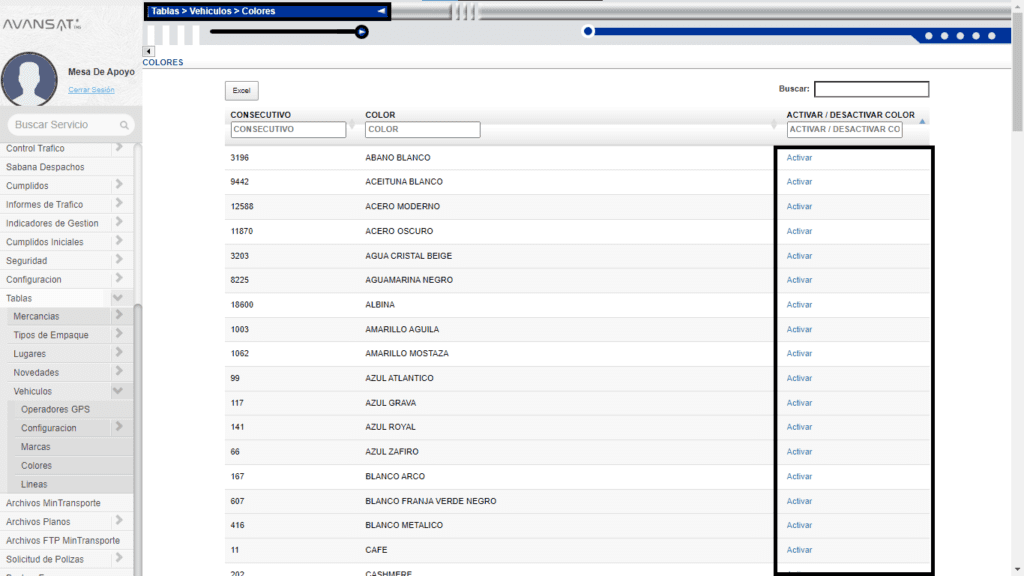1024x576 pixels.
Task: Collapse the Vehiculos submenu chevron
Action: point(118,391)
